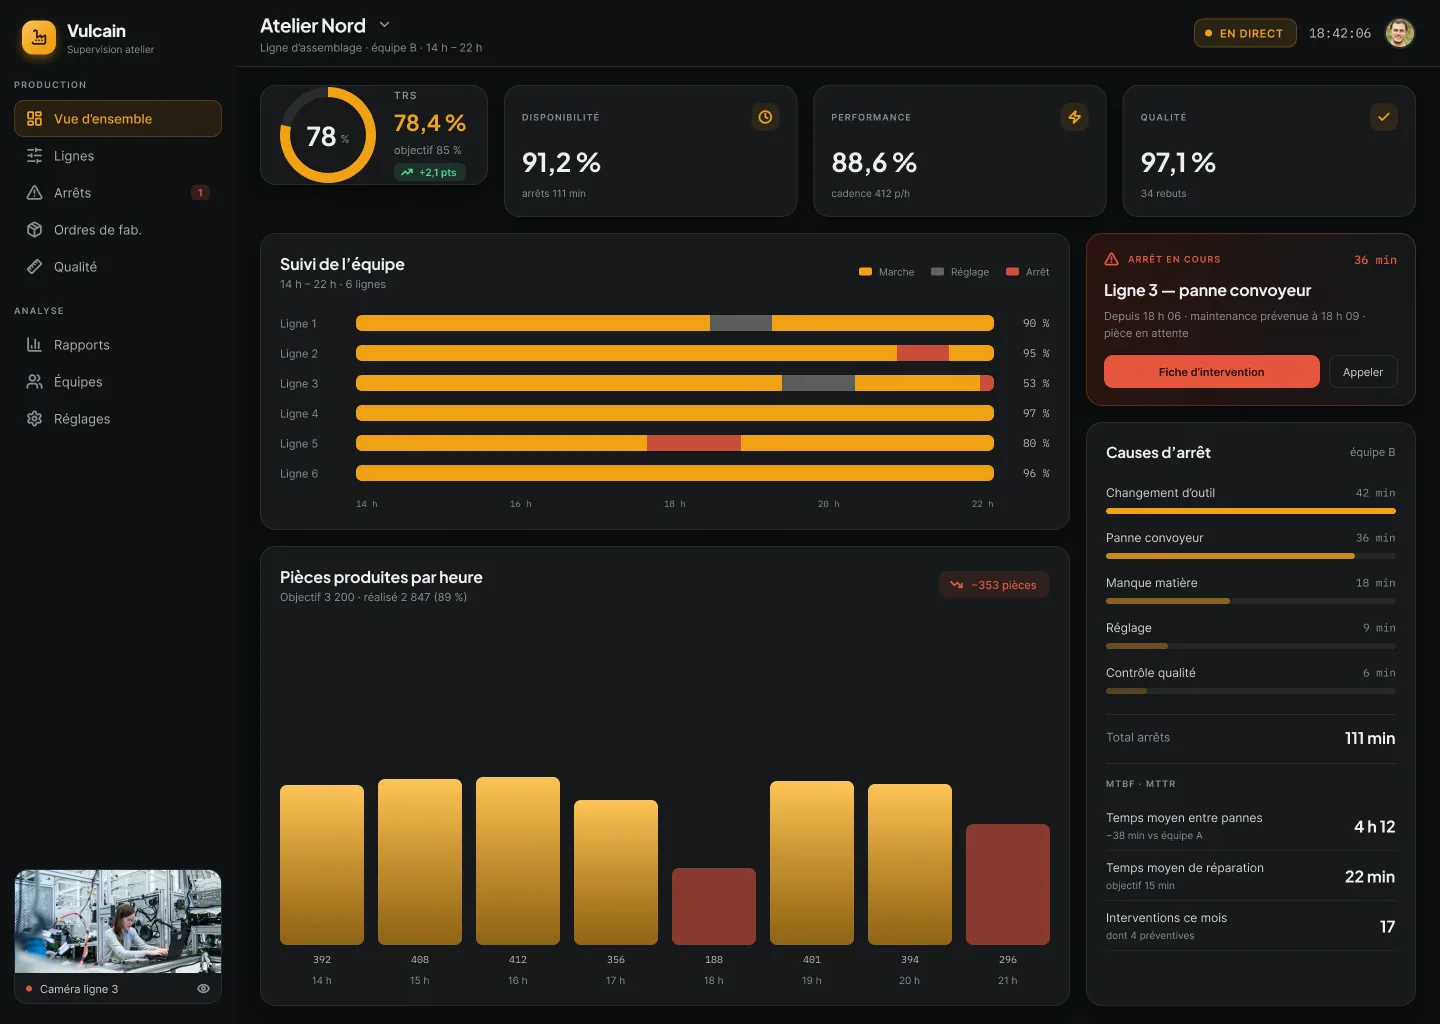Click the Changement d'outil duration bar

1251,511
